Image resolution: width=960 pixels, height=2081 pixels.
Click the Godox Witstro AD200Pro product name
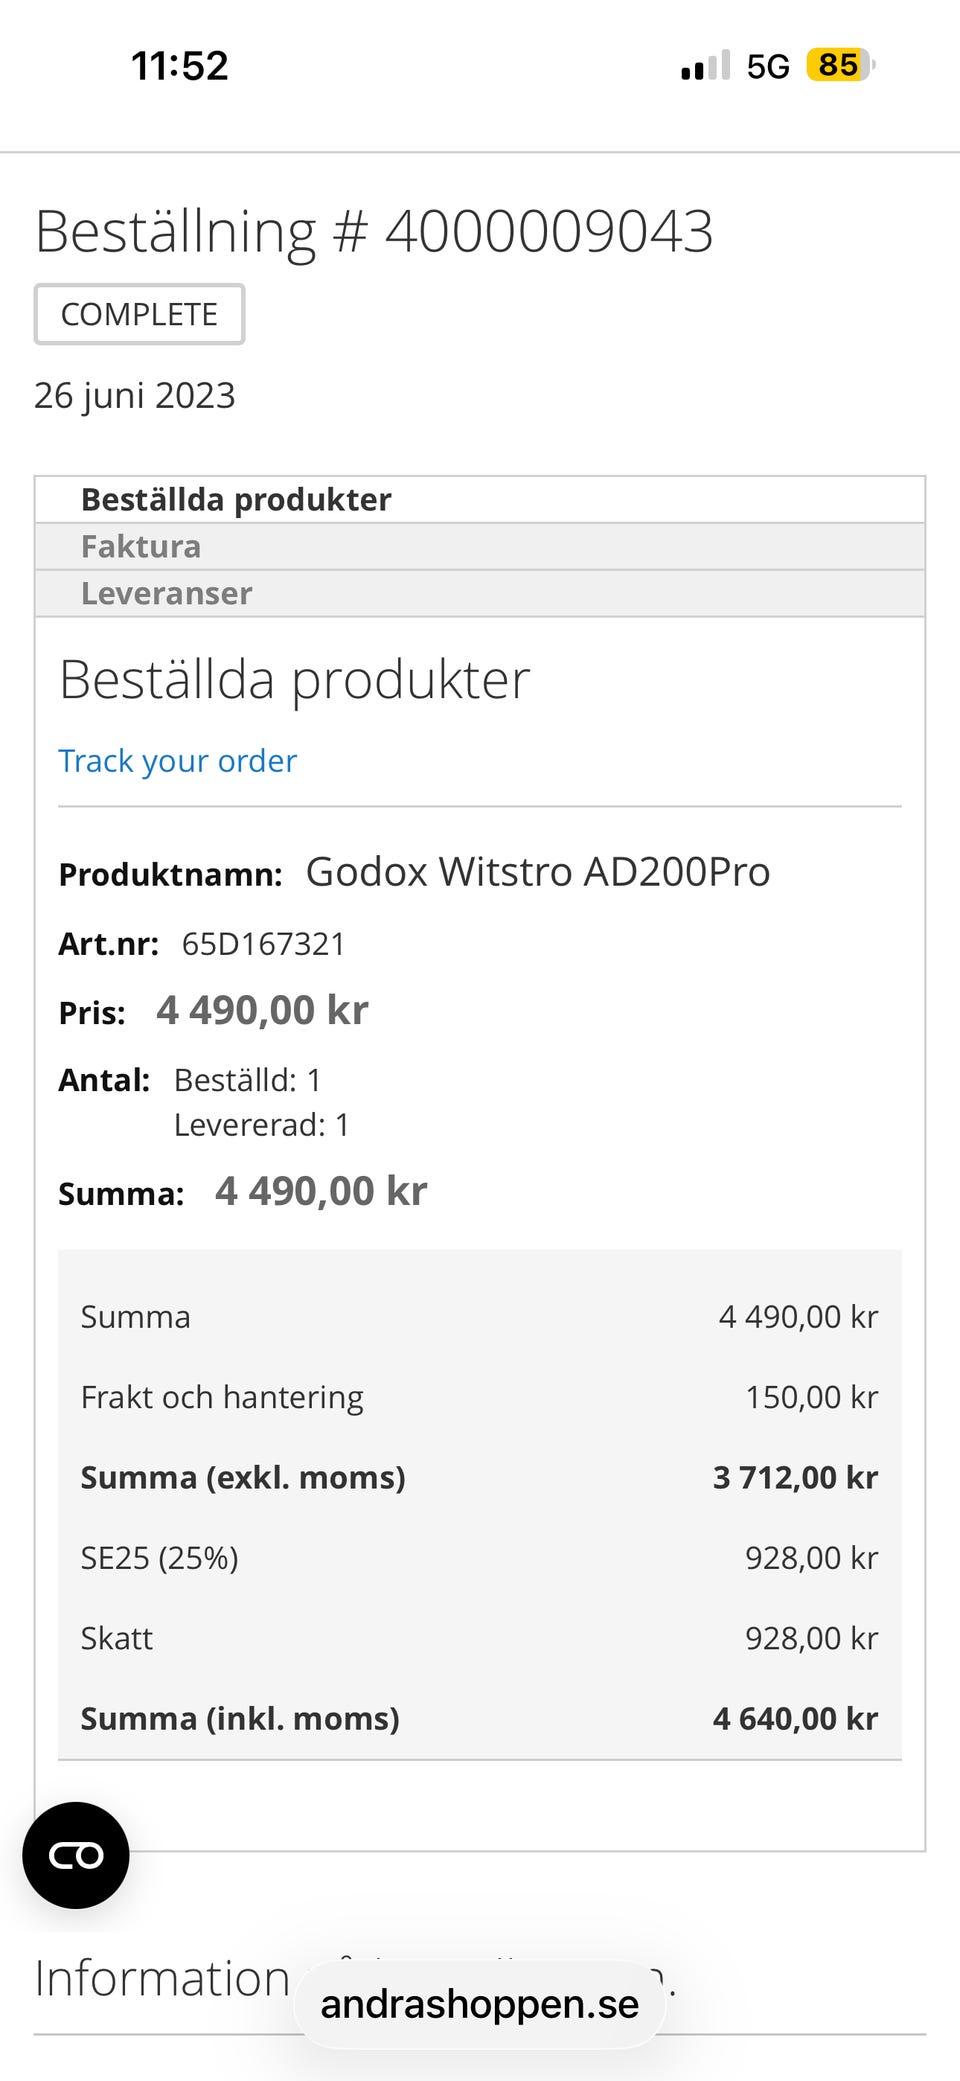pos(538,872)
